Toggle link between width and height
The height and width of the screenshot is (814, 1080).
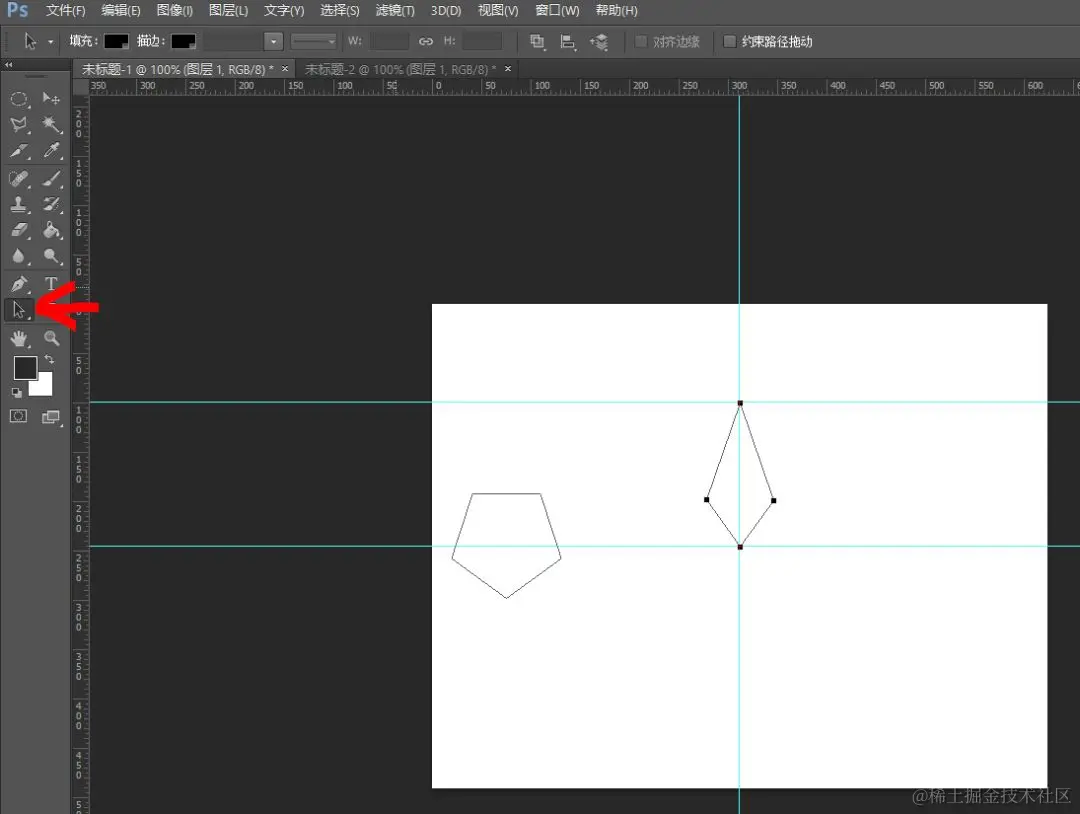click(x=426, y=41)
